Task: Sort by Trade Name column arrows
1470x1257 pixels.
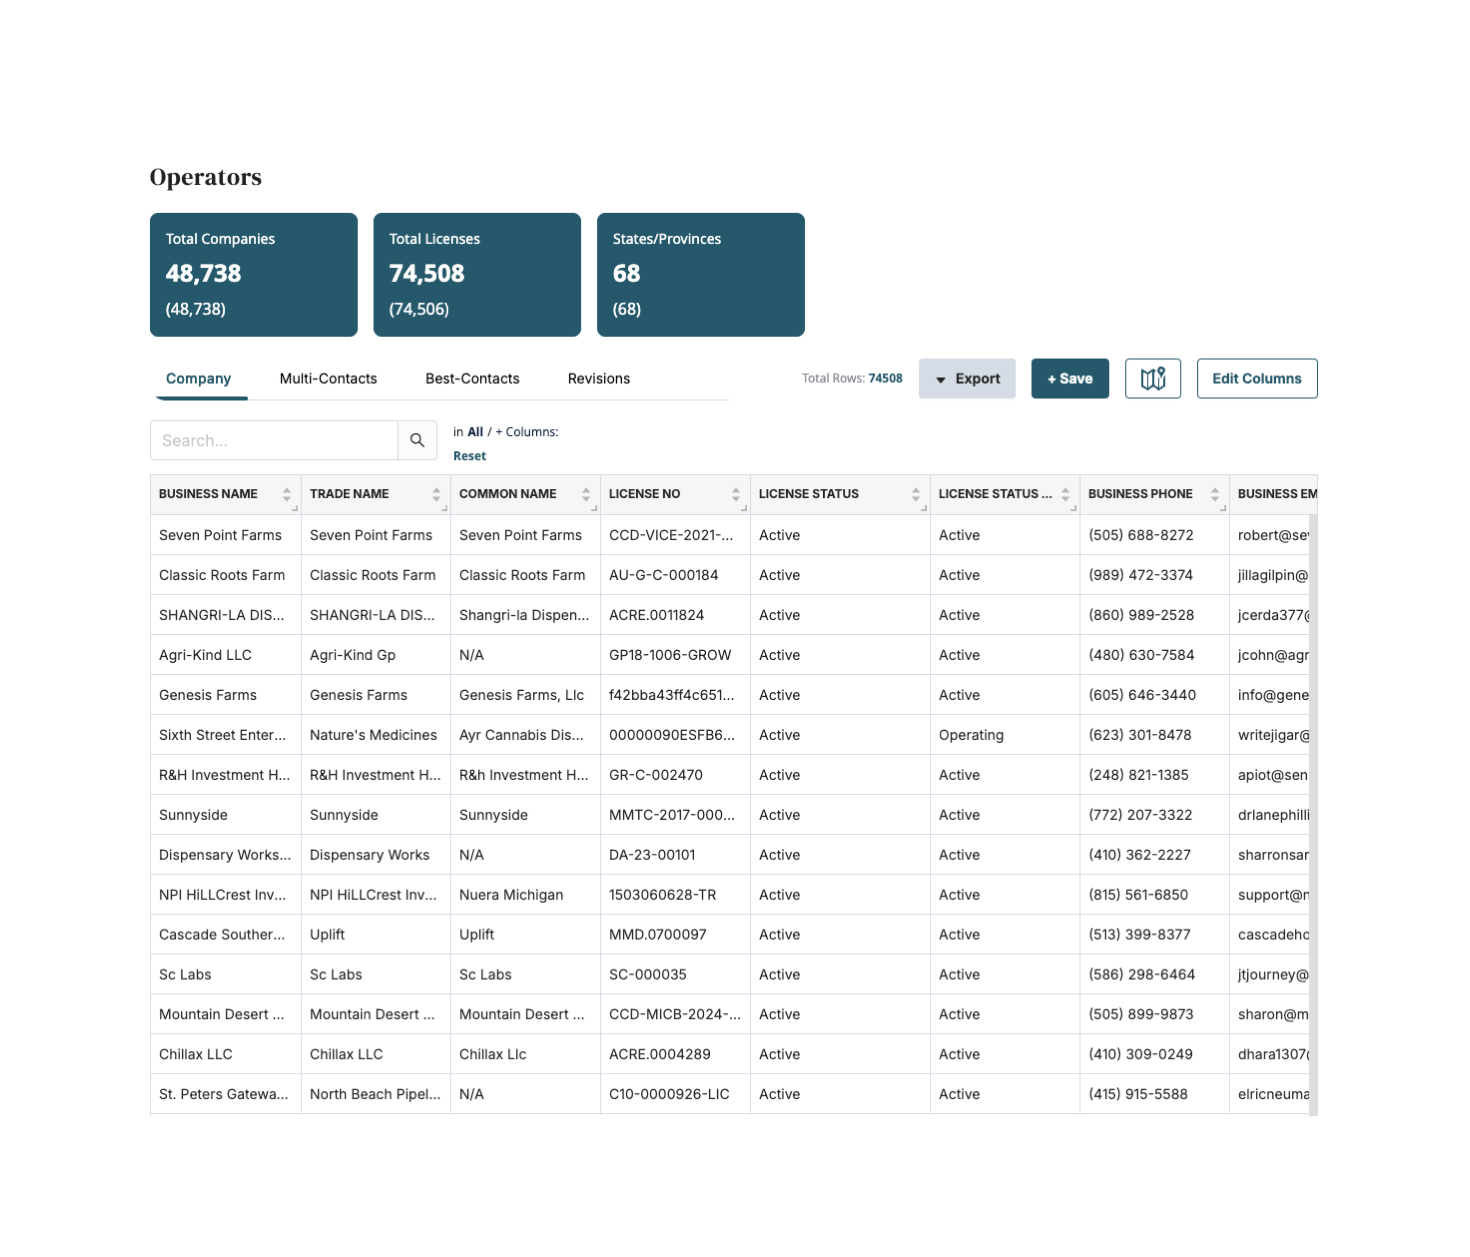Action: pyautogui.click(x=436, y=494)
